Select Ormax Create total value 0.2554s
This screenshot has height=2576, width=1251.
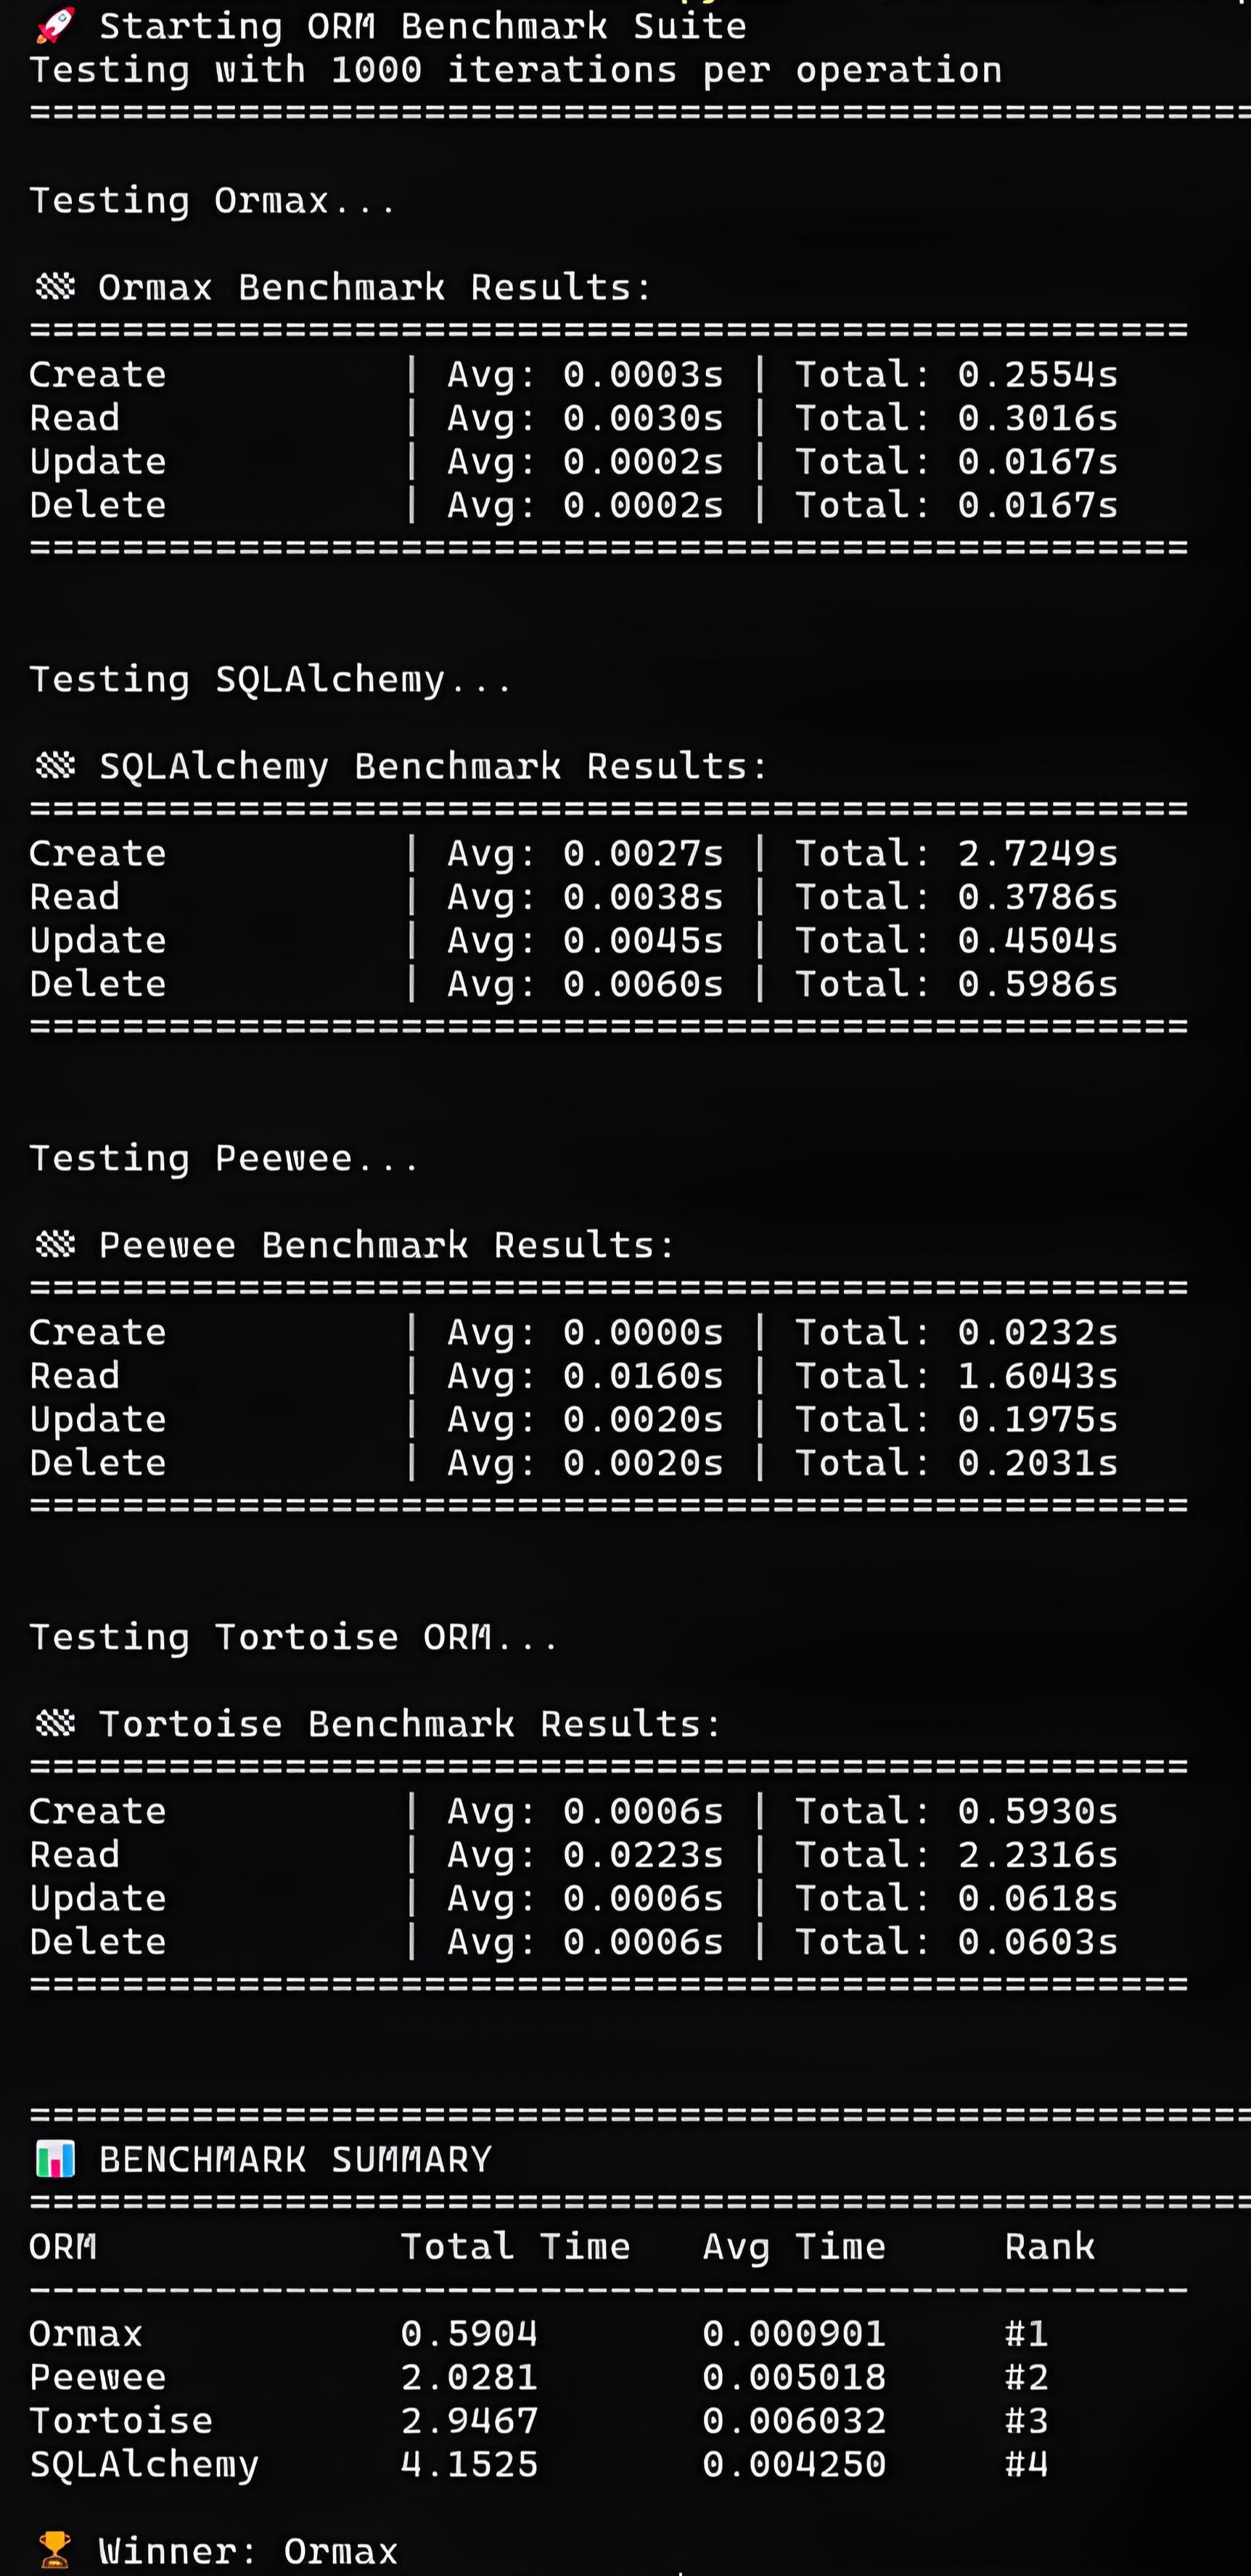[1037, 375]
